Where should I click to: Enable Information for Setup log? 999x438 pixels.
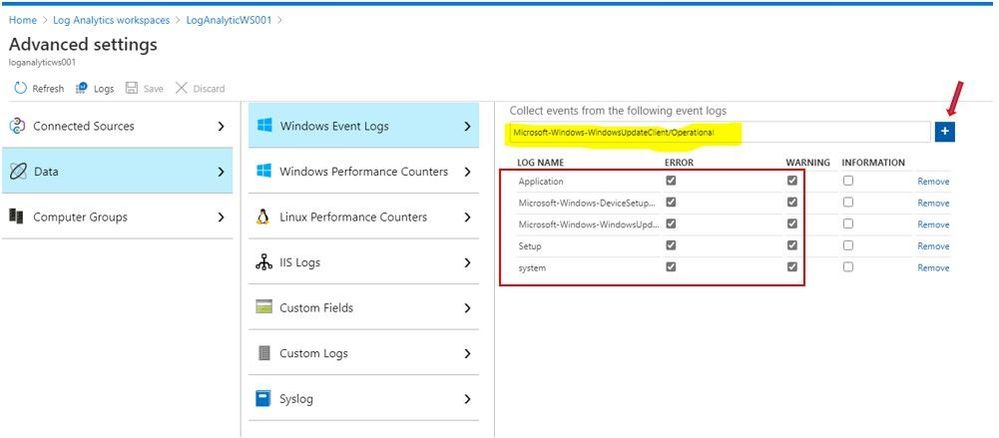[x=847, y=246]
